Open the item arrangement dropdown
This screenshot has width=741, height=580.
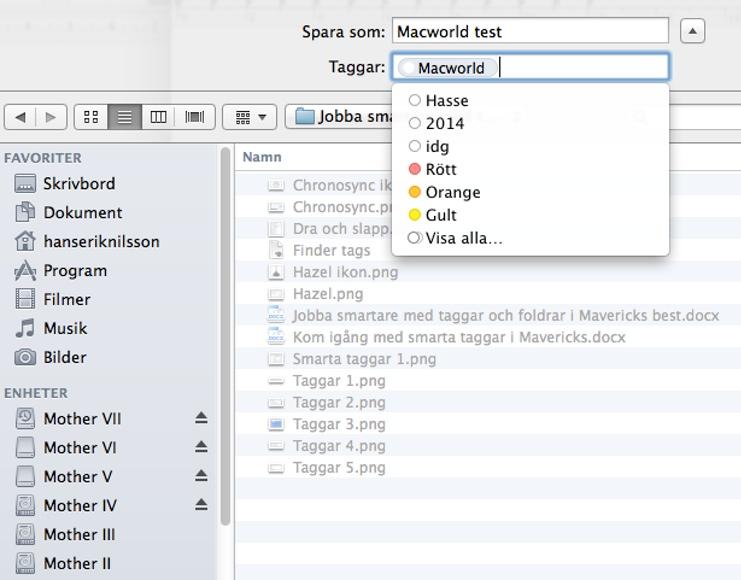click(249, 117)
